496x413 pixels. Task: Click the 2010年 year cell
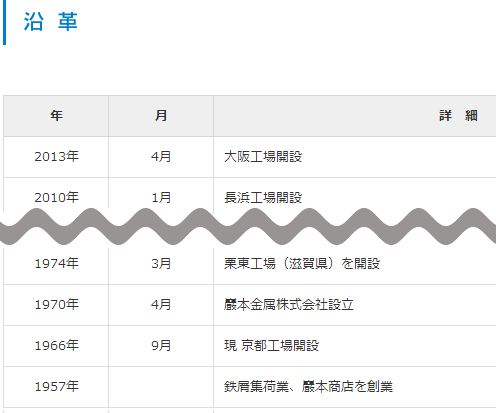57,197
